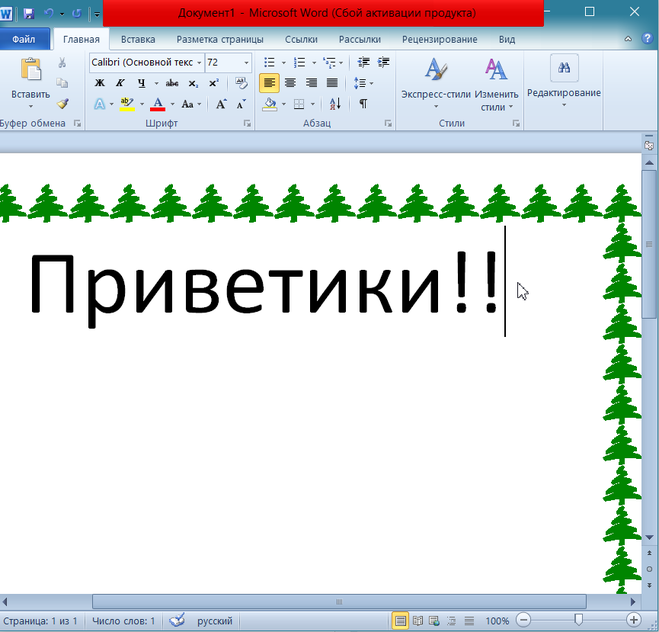Click the русский language indicator in status bar
Image resolution: width=659 pixels, height=632 pixels.
coord(214,621)
